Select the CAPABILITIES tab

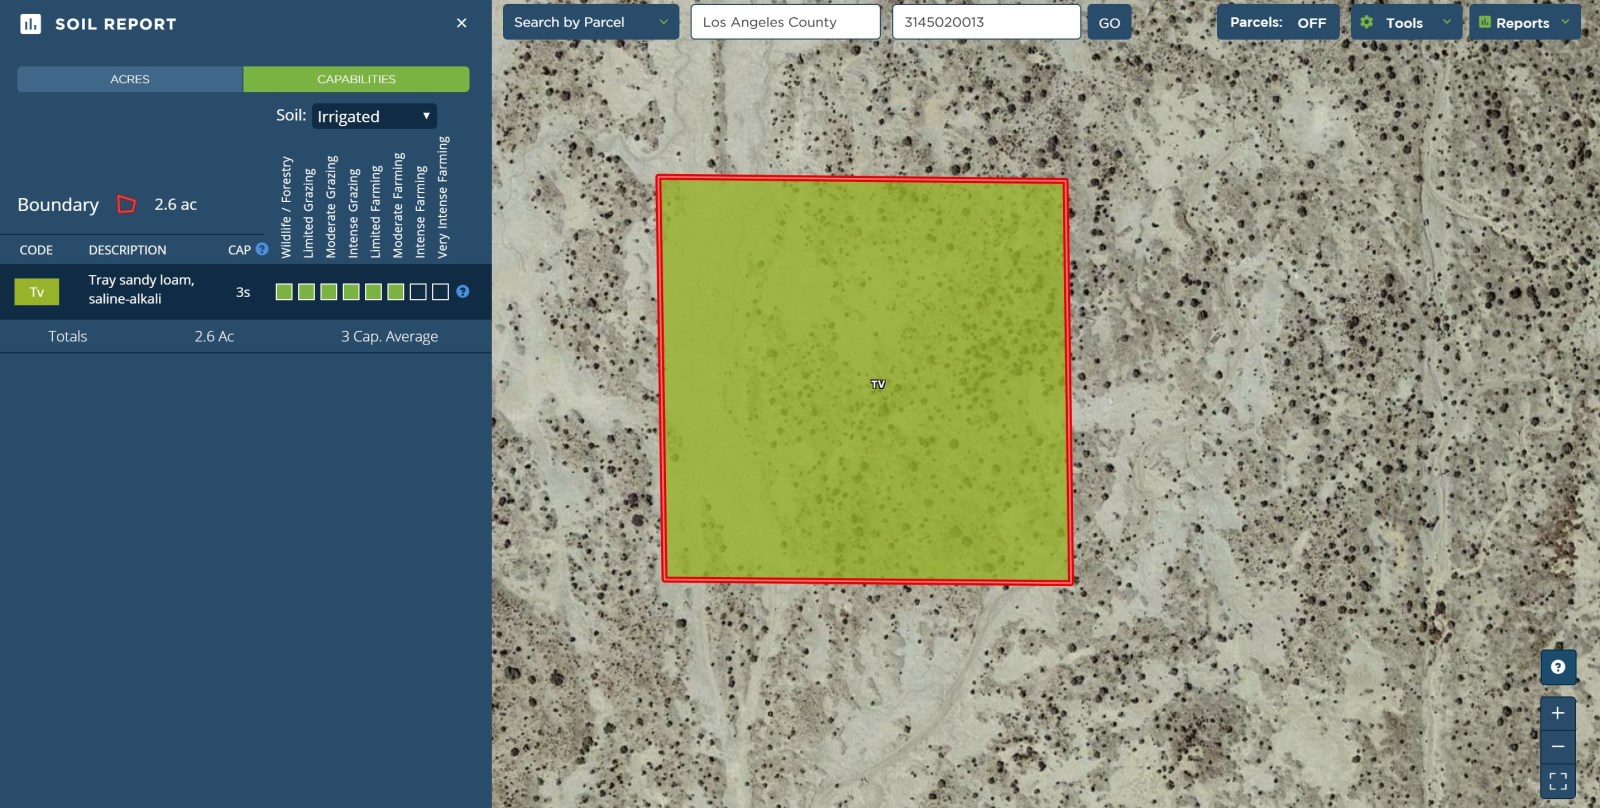click(x=356, y=79)
